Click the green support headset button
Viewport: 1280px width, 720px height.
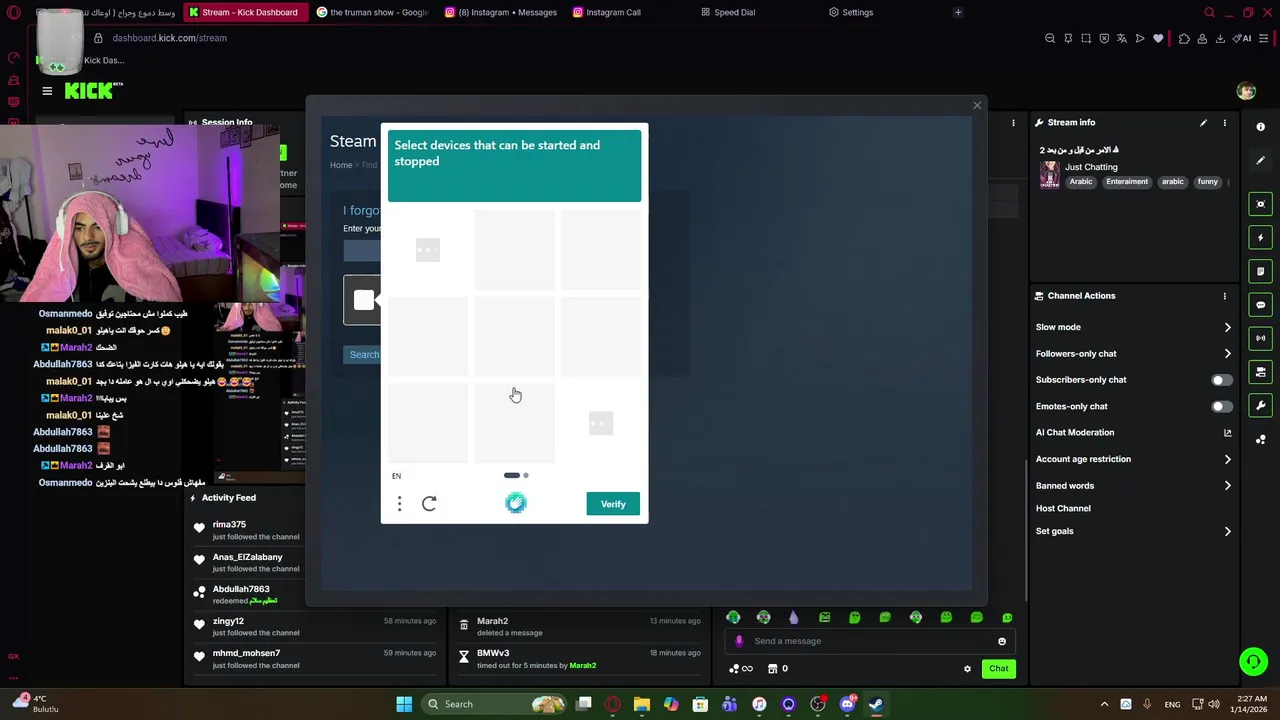tap(1253, 662)
